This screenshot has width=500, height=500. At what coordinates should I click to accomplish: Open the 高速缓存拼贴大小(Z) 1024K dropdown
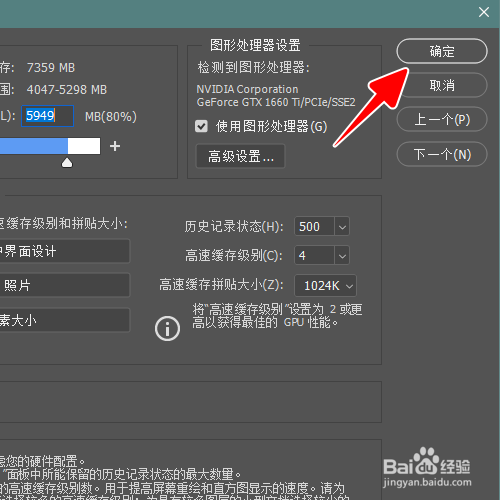325,286
